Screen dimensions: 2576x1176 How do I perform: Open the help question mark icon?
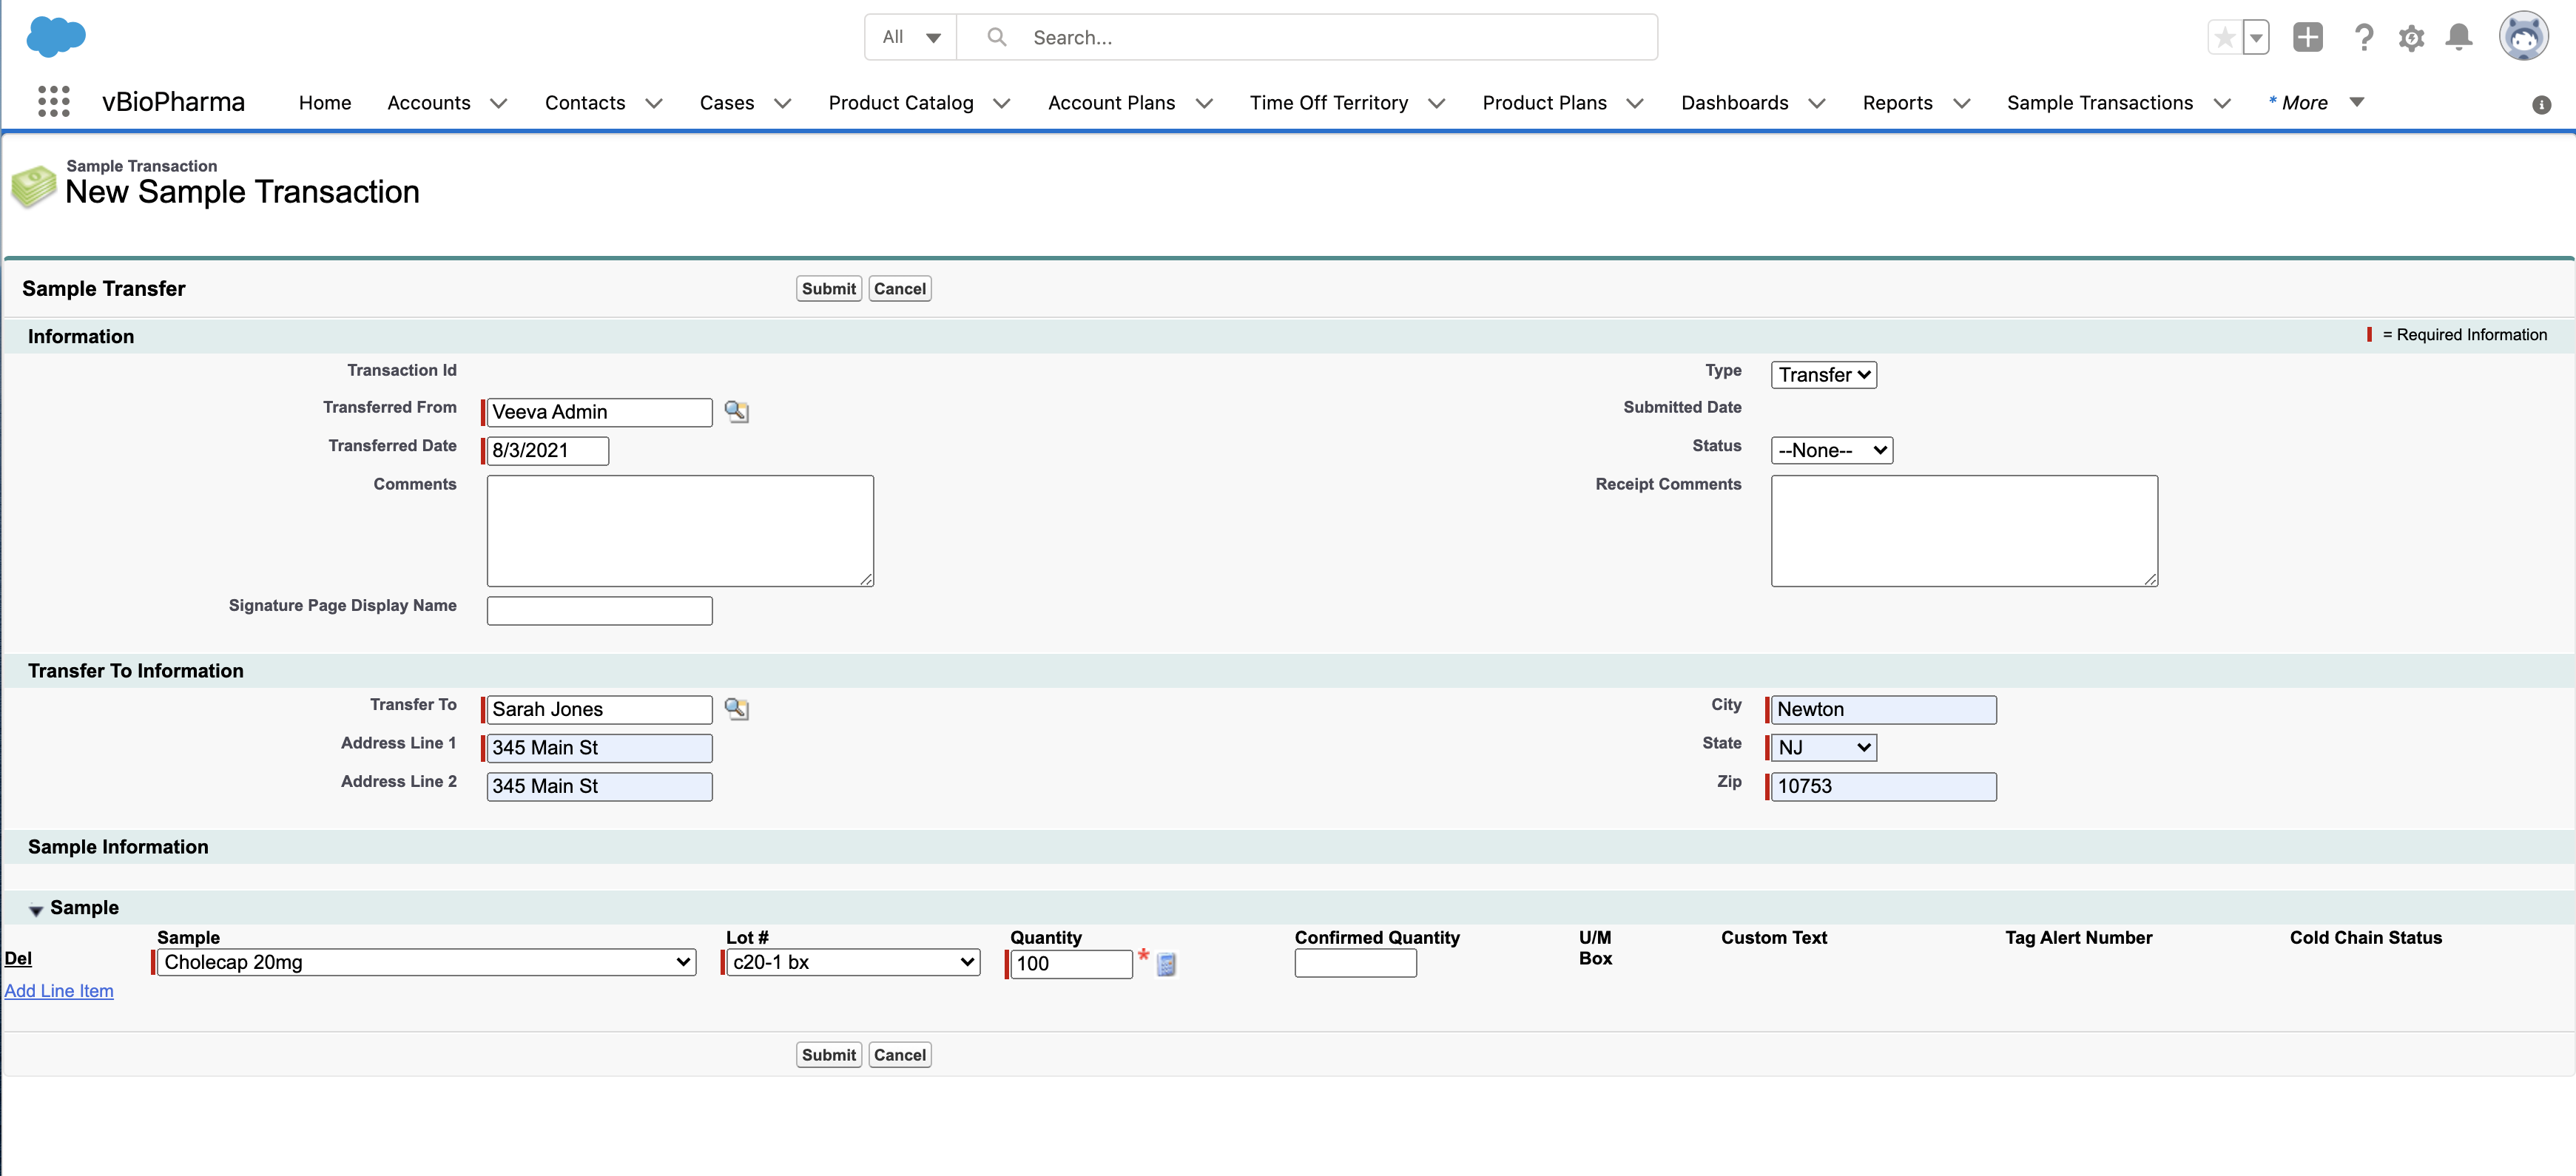(2363, 38)
